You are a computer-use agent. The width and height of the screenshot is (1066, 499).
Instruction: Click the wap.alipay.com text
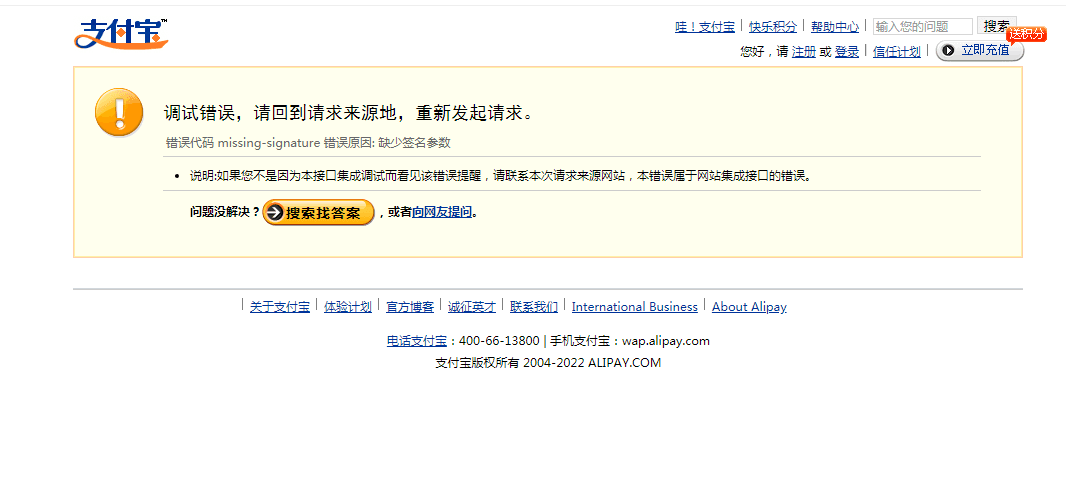coord(666,341)
